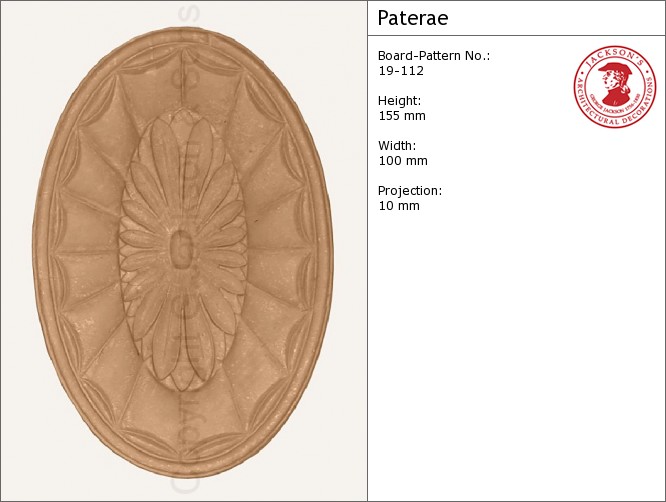Click the top petal tip of the central flower

[x=181, y=122]
